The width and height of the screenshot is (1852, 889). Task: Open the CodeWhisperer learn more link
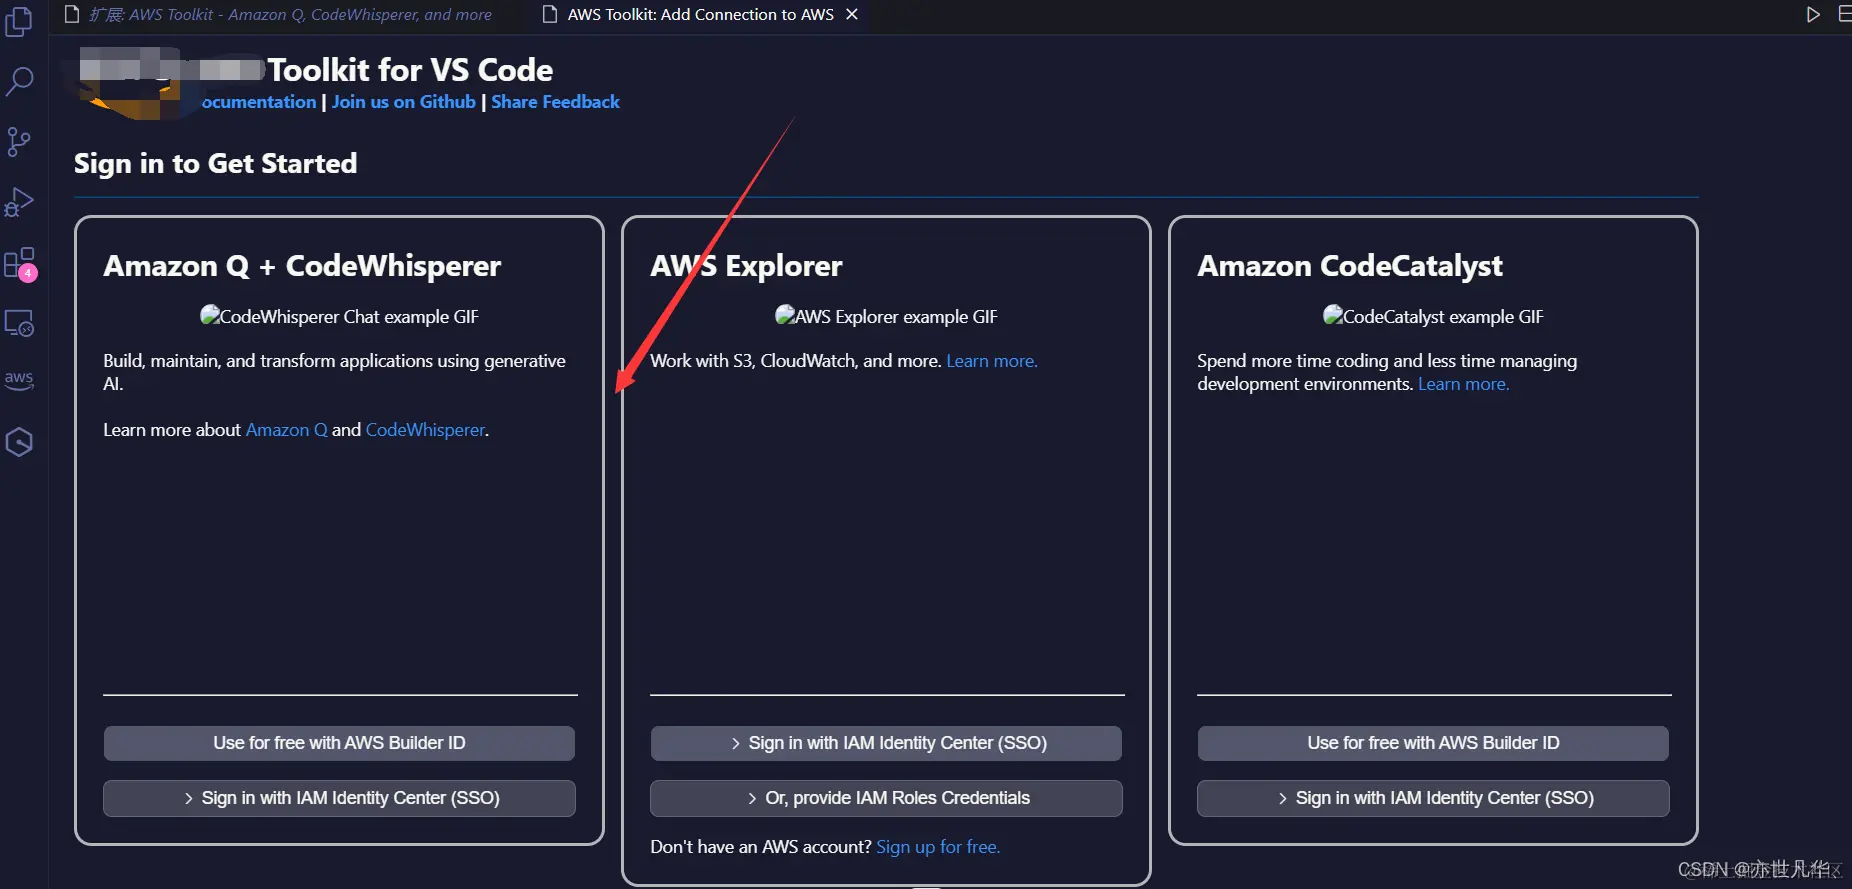coord(425,430)
